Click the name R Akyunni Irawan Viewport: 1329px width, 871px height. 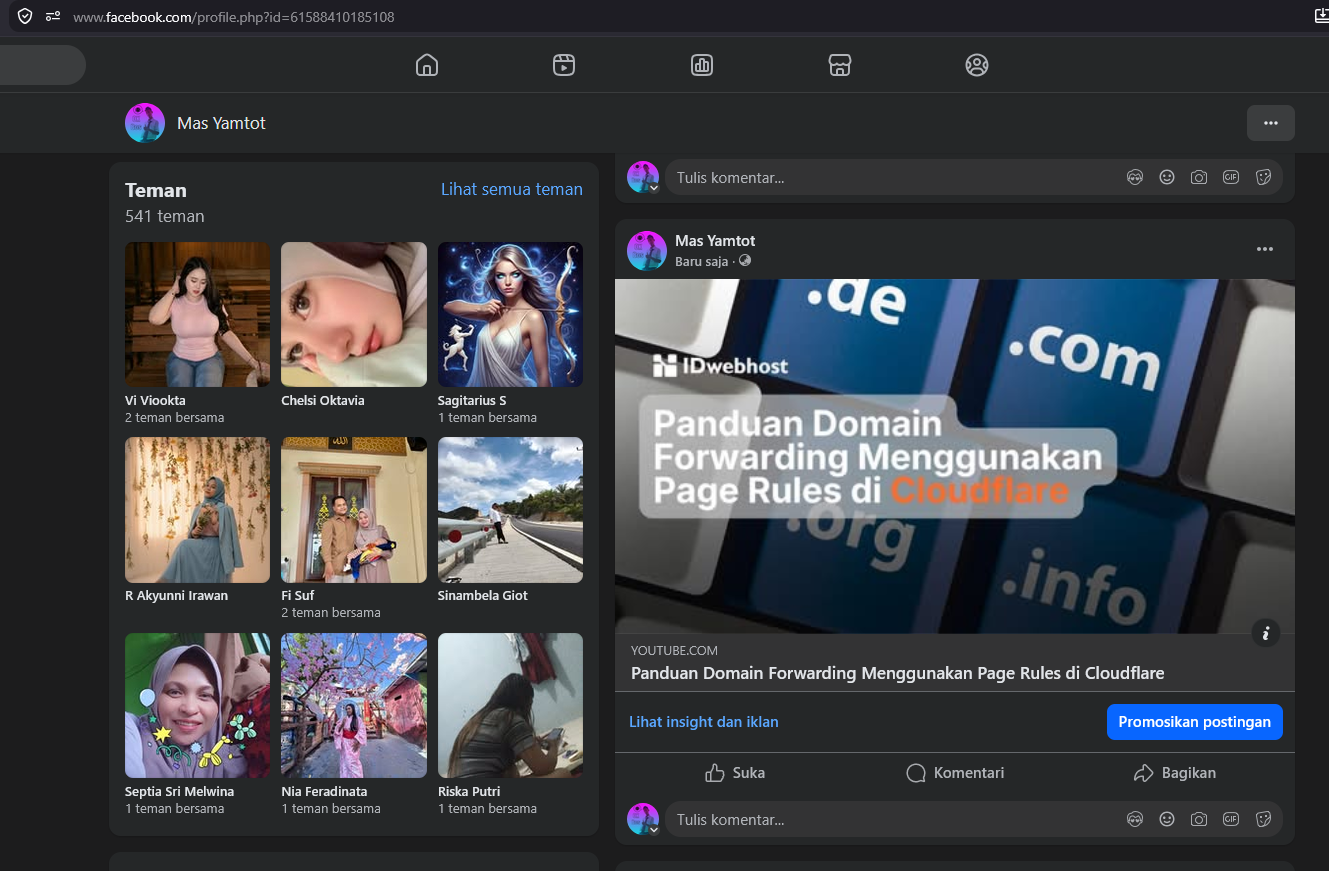(x=176, y=596)
